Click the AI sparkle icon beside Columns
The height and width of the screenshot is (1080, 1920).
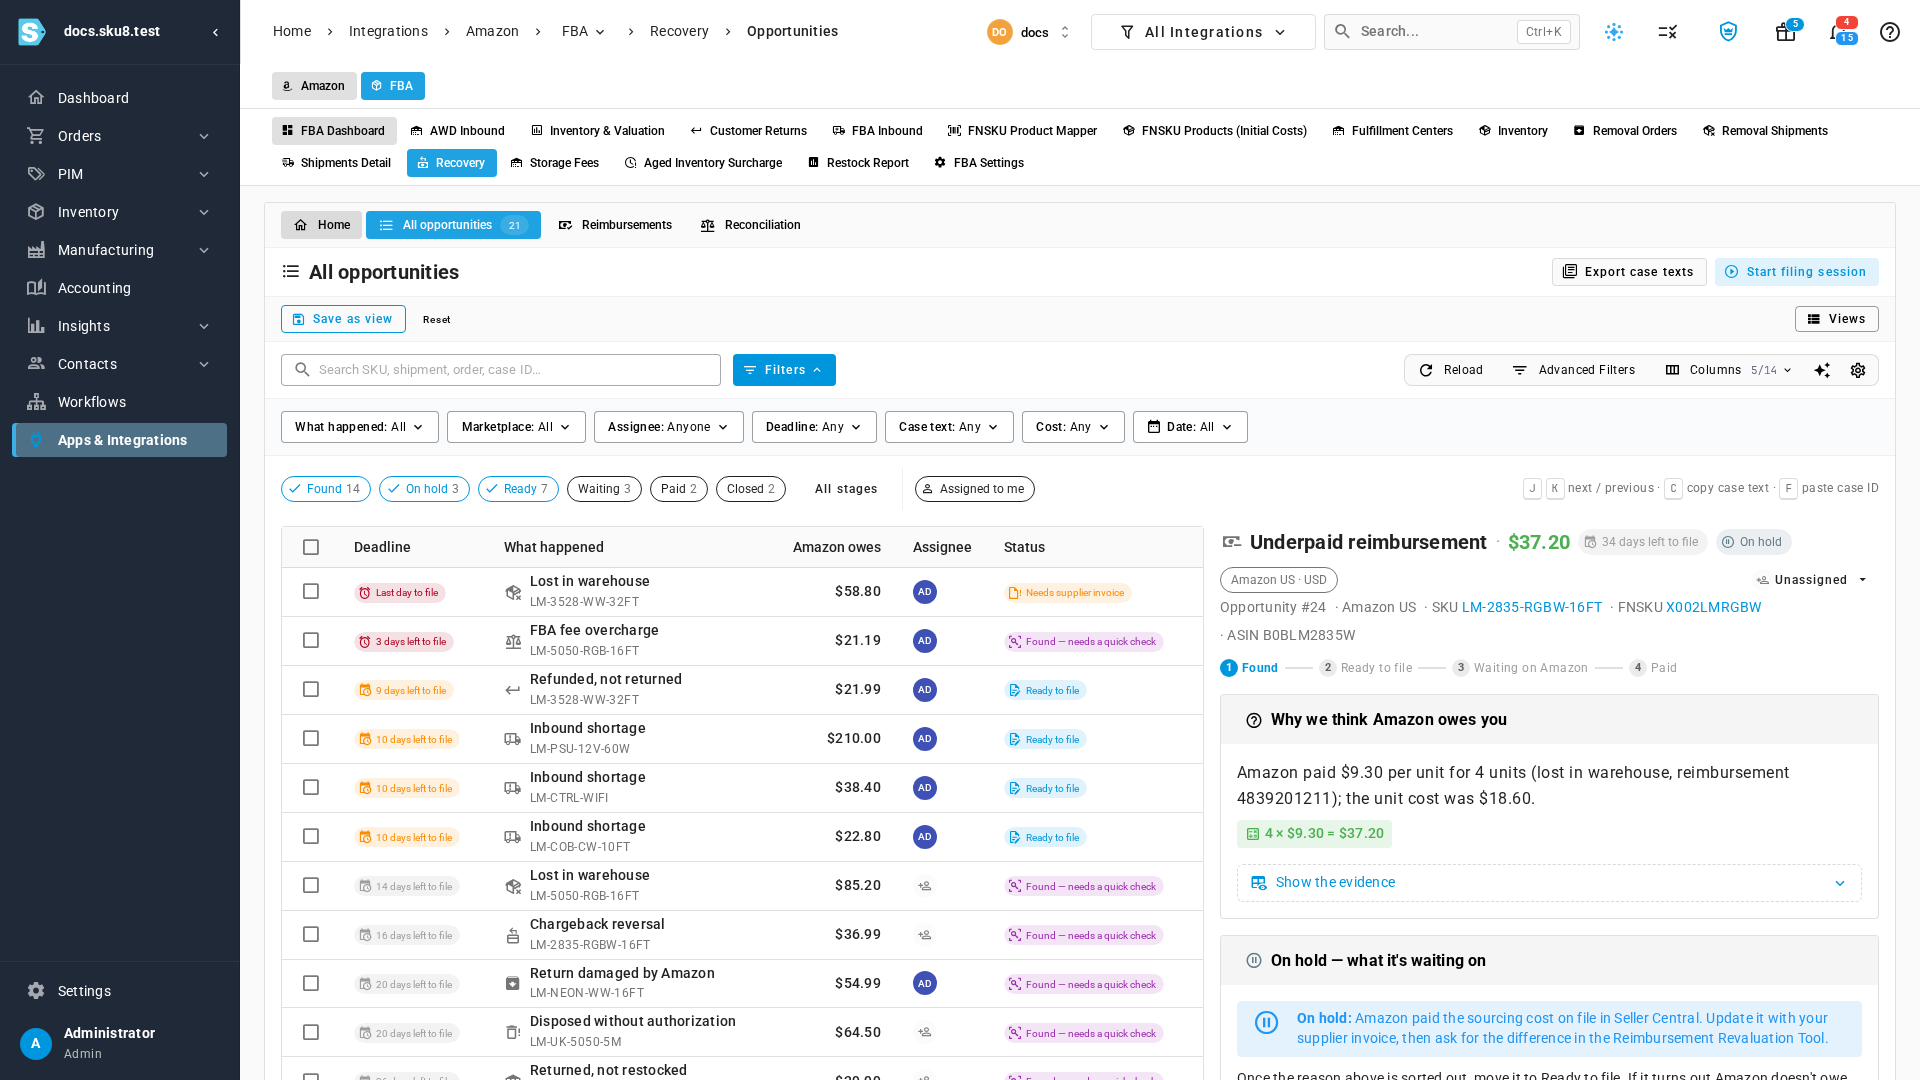tap(1822, 370)
